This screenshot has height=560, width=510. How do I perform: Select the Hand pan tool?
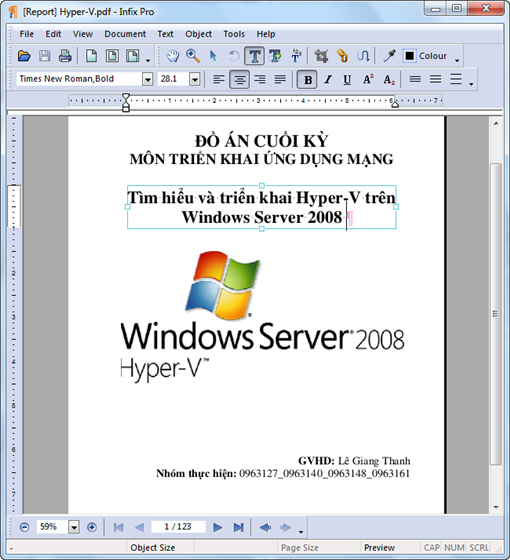coord(172,56)
